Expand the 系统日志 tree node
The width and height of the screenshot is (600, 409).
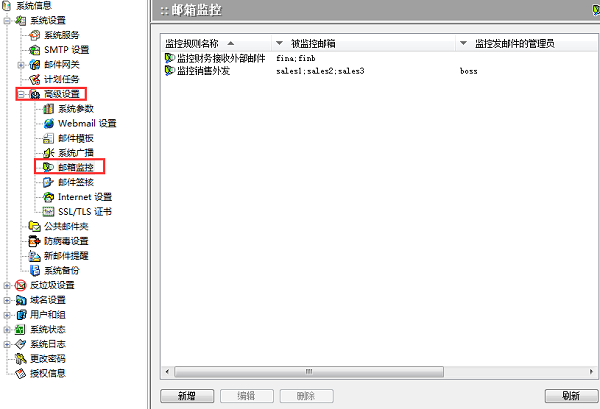[x=7, y=343]
